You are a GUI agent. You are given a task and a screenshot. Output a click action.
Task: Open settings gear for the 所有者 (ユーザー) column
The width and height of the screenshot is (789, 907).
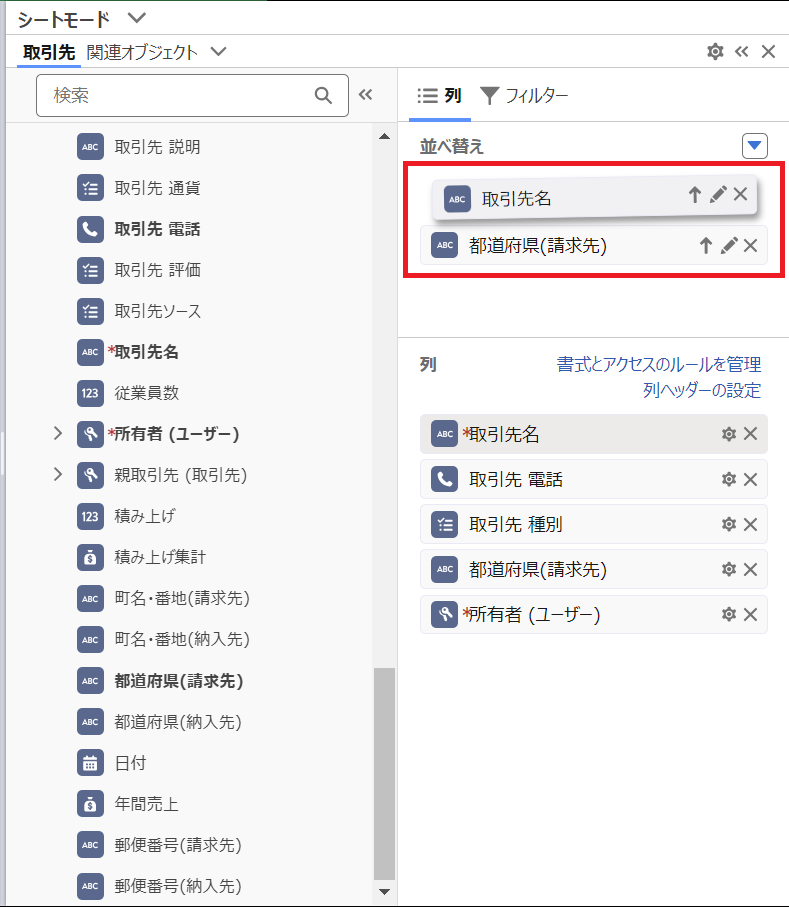click(729, 614)
